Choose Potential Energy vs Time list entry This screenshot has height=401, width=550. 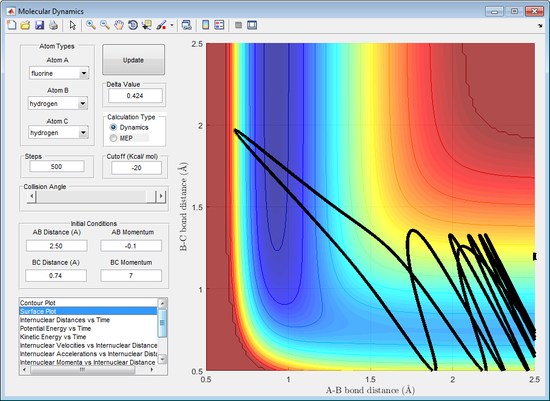click(x=88, y=328)
